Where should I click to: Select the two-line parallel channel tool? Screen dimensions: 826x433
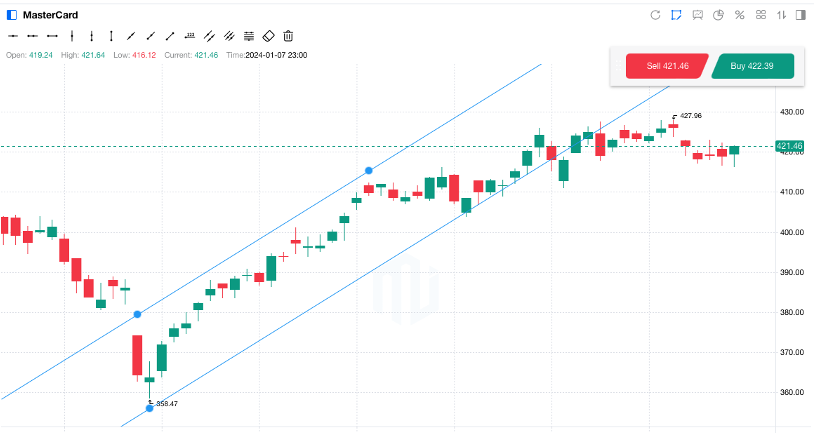(210, 36)
